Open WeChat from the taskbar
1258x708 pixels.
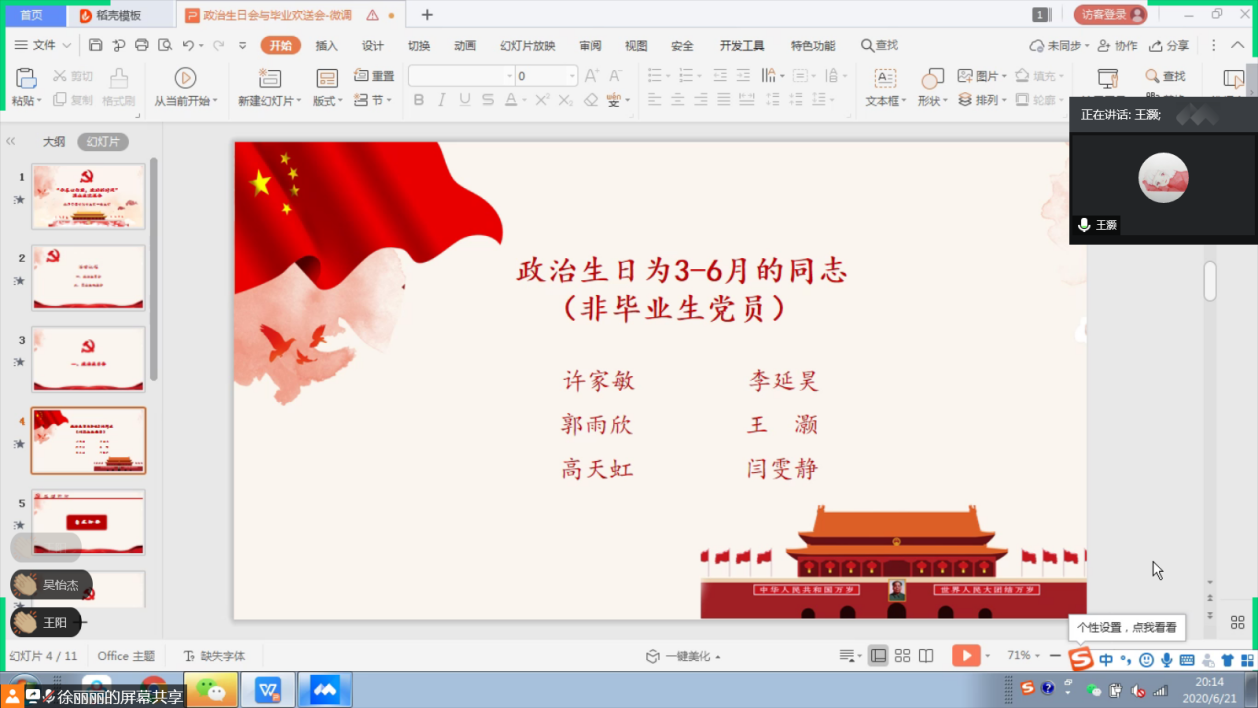pyautogui.click(x=211, y=690)
